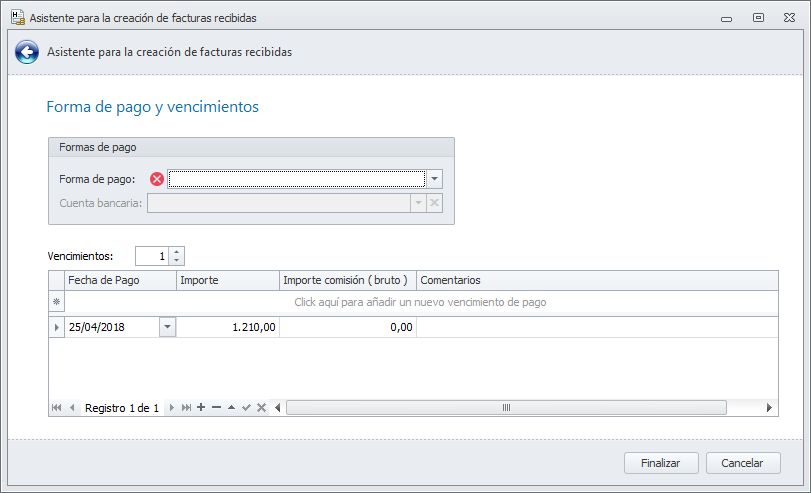Screen dimensions: 811x493
Task: Click Importe comisión ( bruto ) column header
Action: tap(348, 280)
